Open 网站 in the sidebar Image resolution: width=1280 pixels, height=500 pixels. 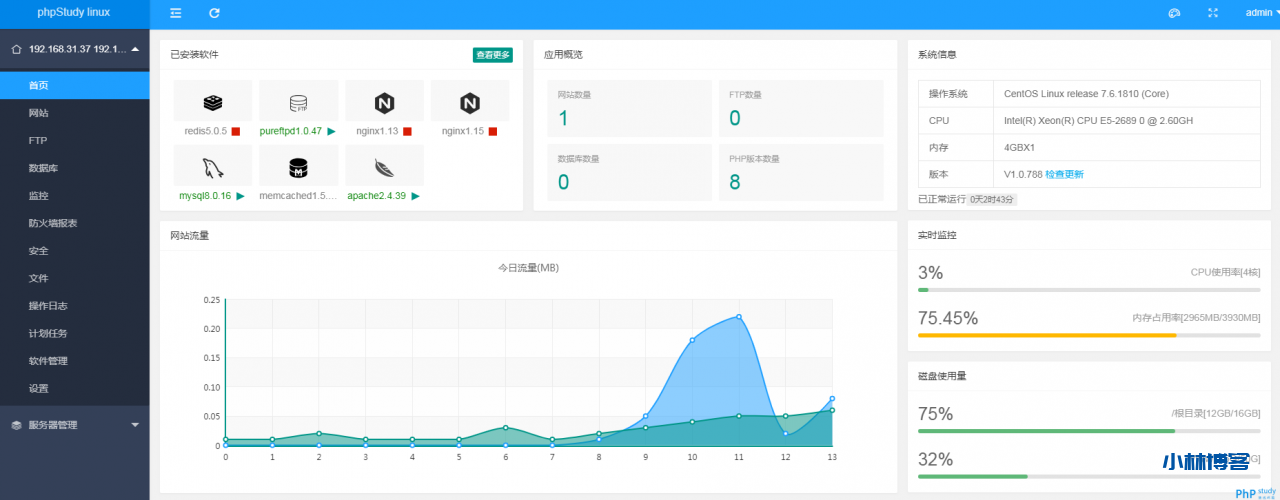pos(75,113)
